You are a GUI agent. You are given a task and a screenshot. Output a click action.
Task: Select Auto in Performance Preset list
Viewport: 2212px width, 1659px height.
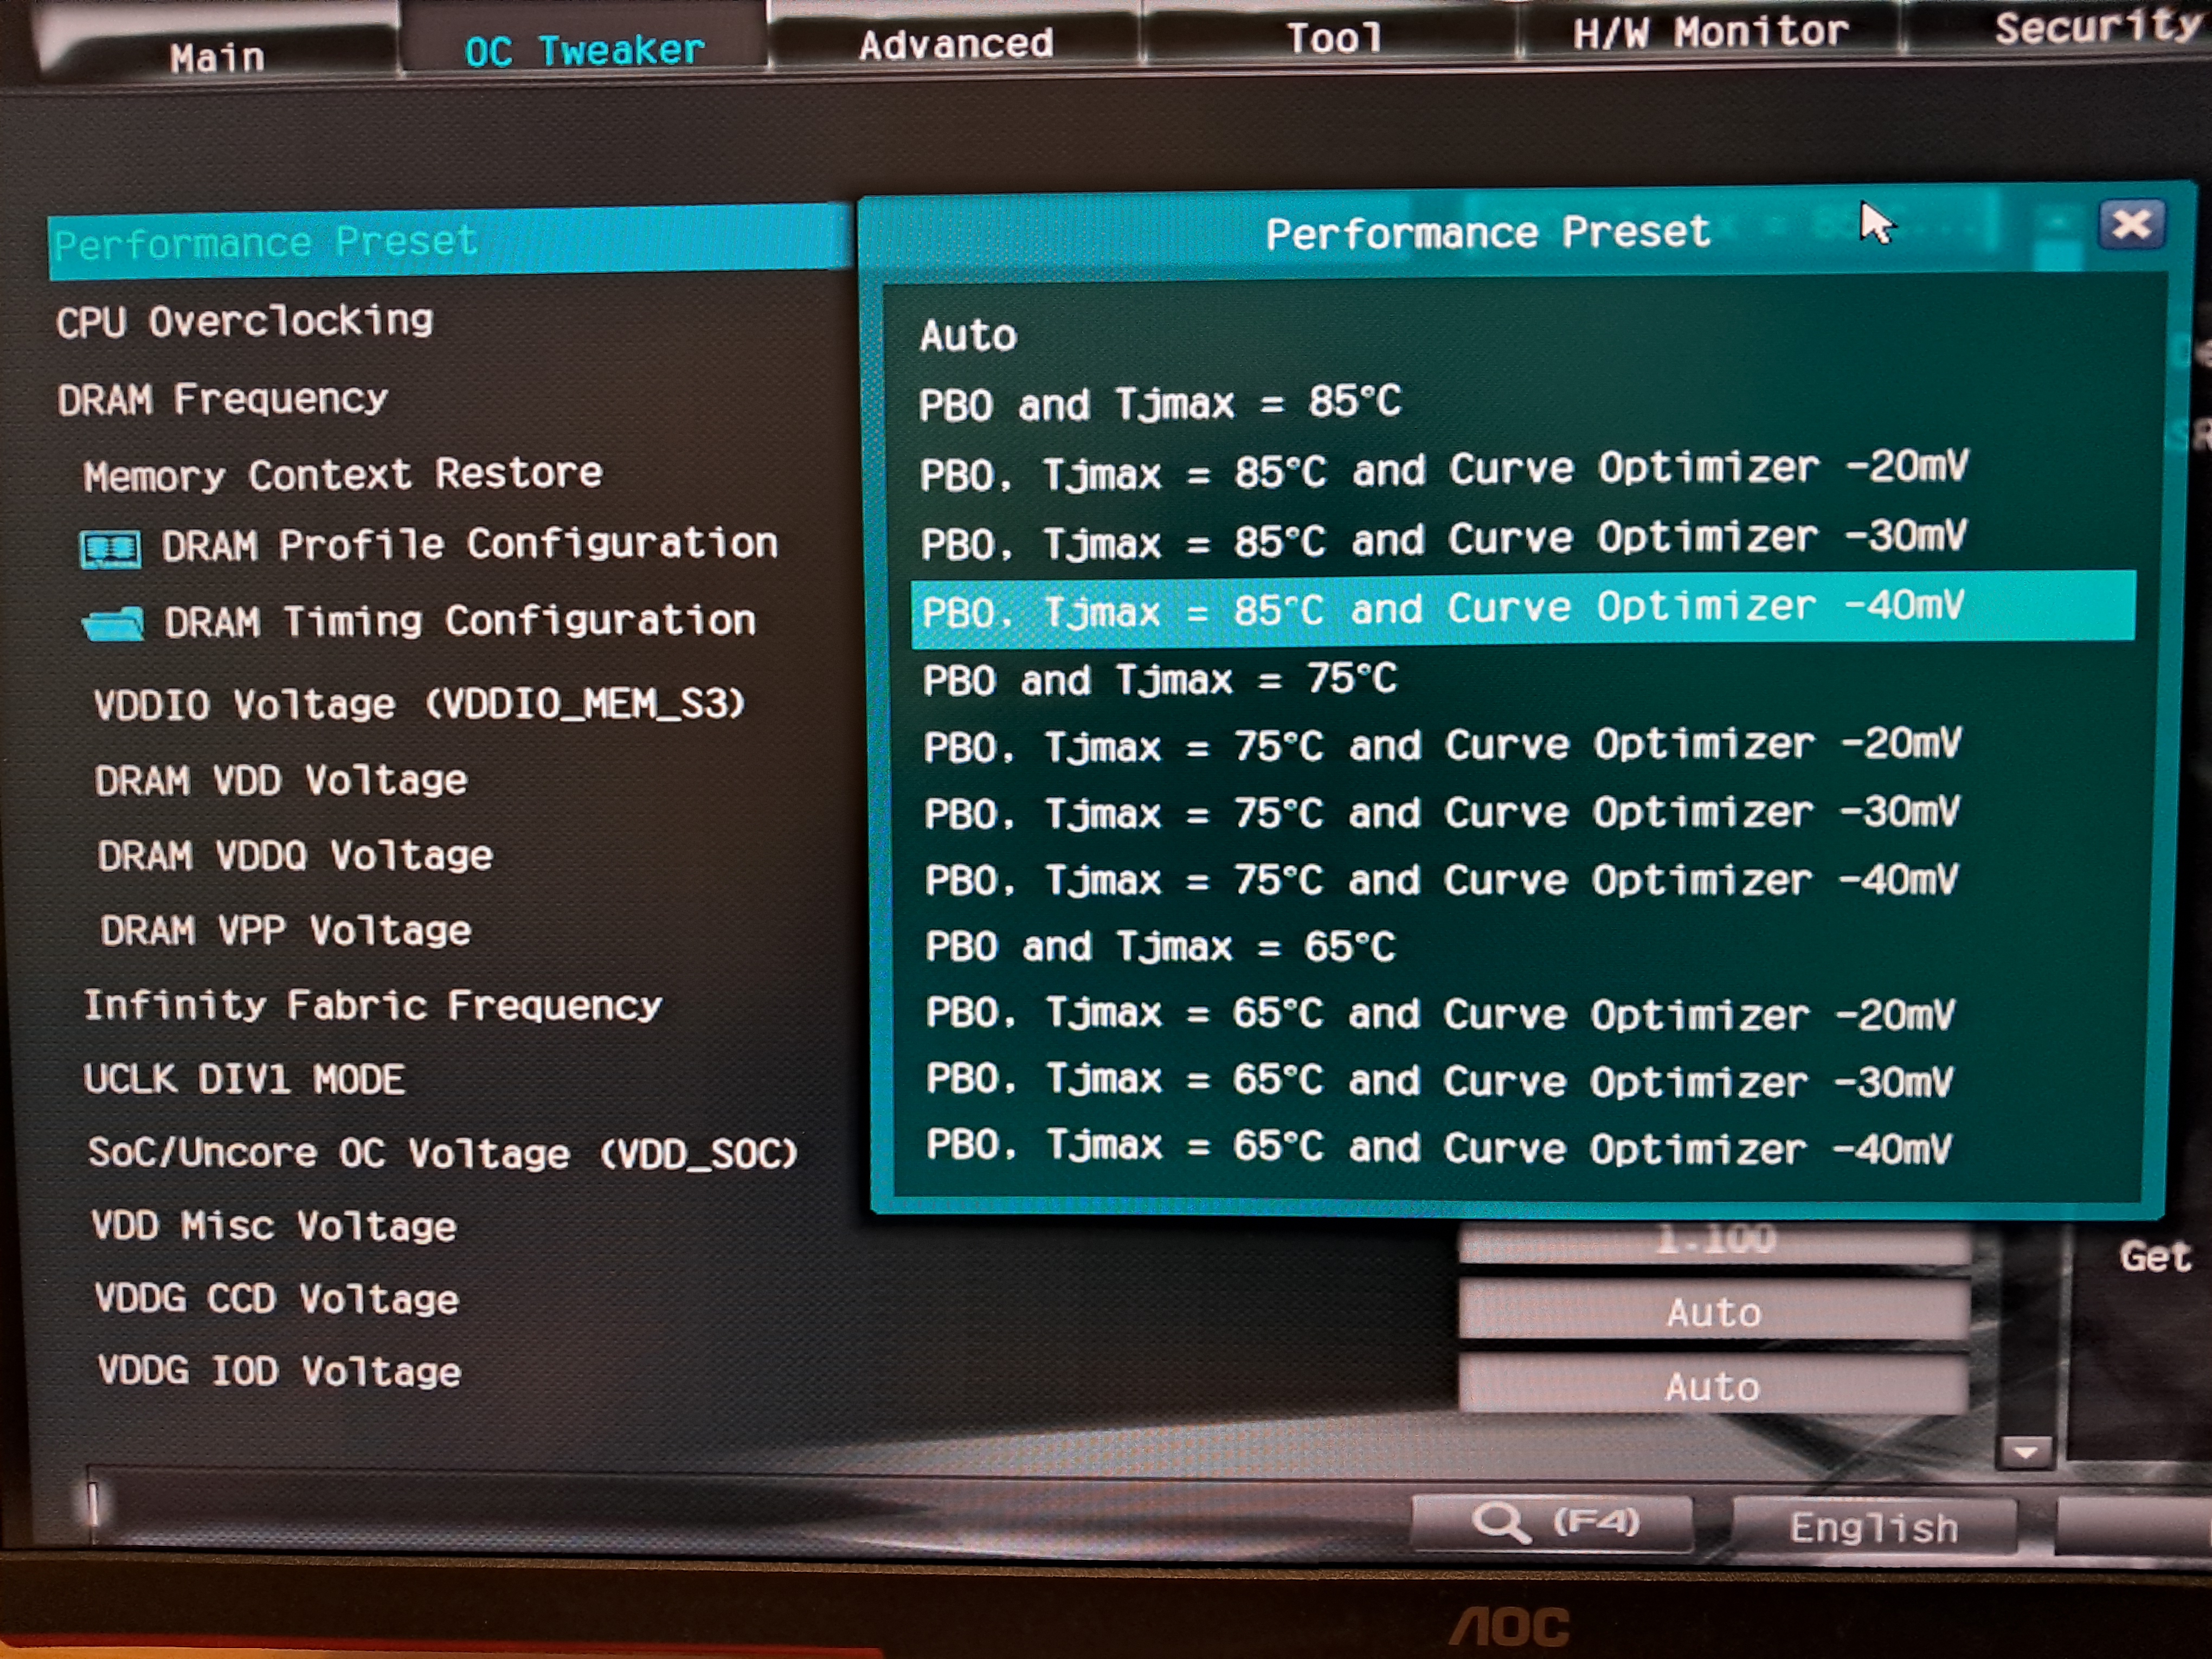click(x=968, y=336)
